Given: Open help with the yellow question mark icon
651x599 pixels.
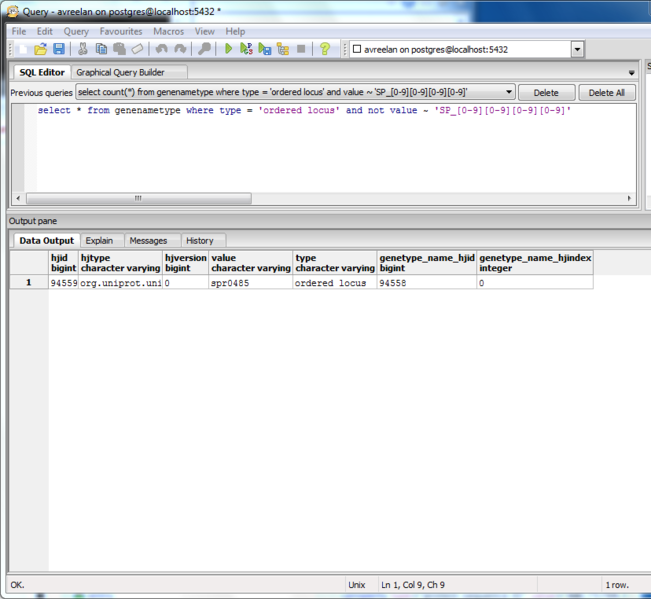Looking at the screenshot, I should (x=325, y=49).
